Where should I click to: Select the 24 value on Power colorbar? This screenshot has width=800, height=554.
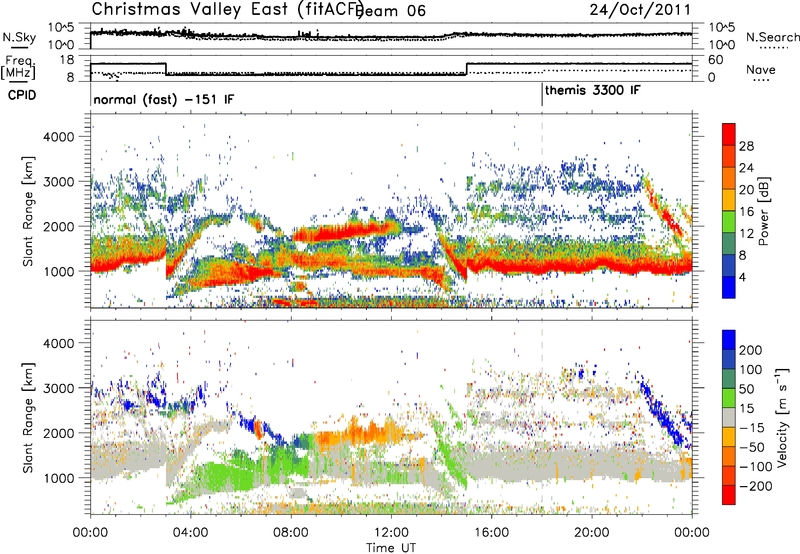click(746, 168)
